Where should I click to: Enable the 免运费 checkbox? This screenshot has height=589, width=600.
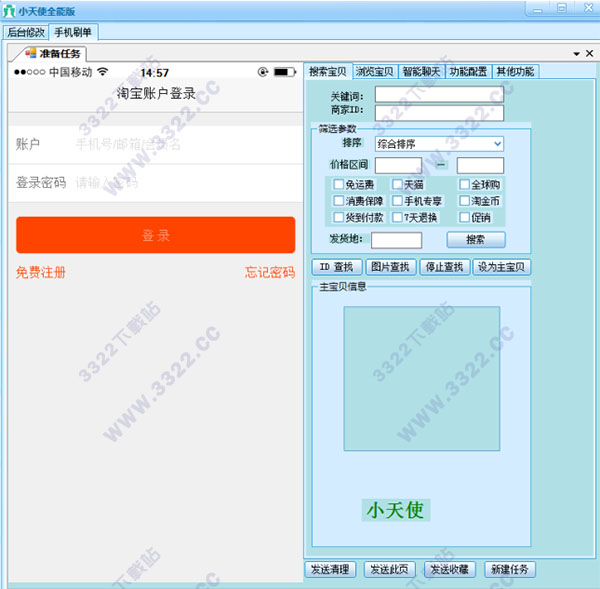click(x=338, y=184)
